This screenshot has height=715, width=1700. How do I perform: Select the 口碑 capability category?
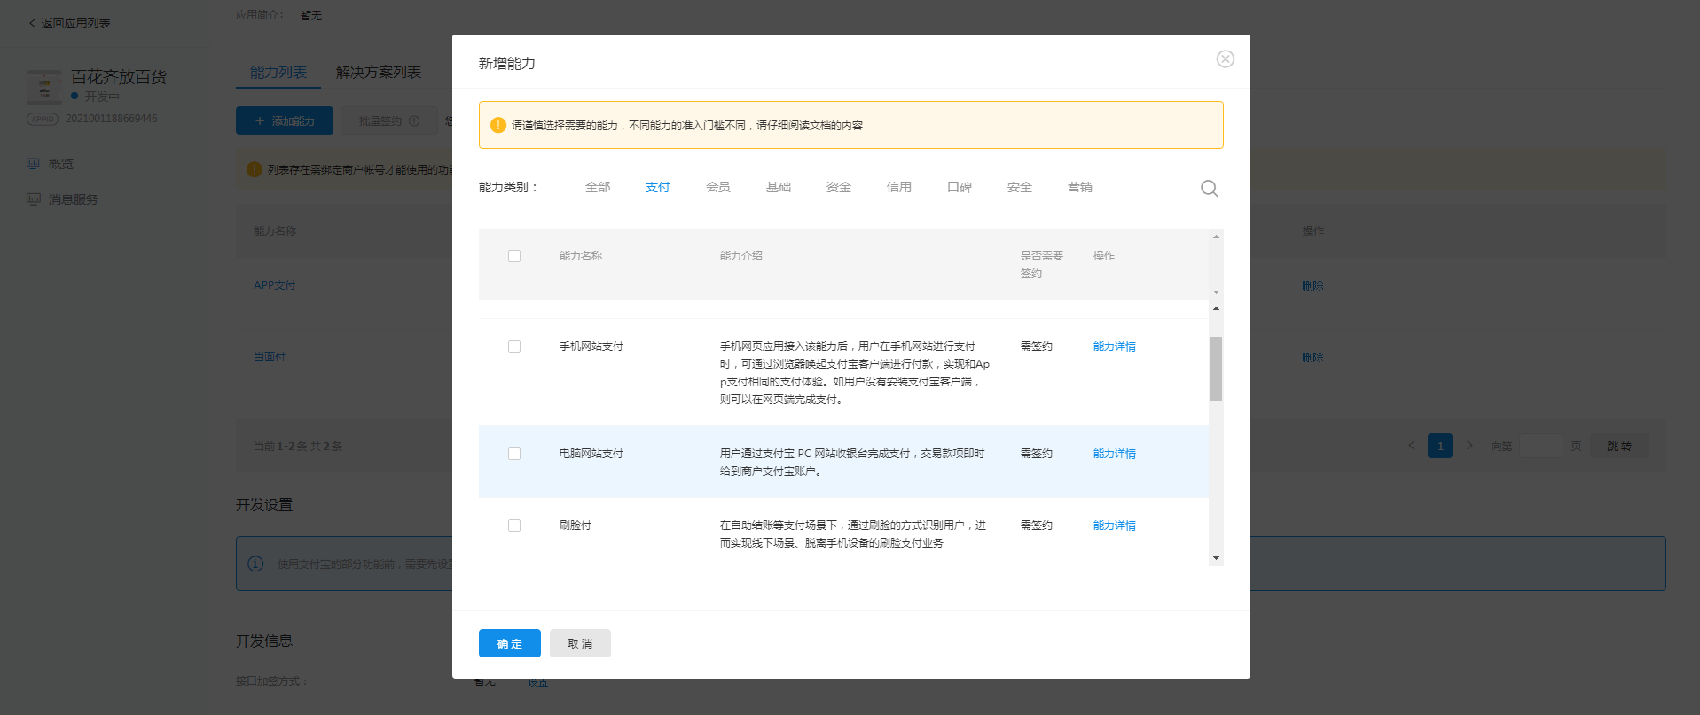tap(959, 188)
